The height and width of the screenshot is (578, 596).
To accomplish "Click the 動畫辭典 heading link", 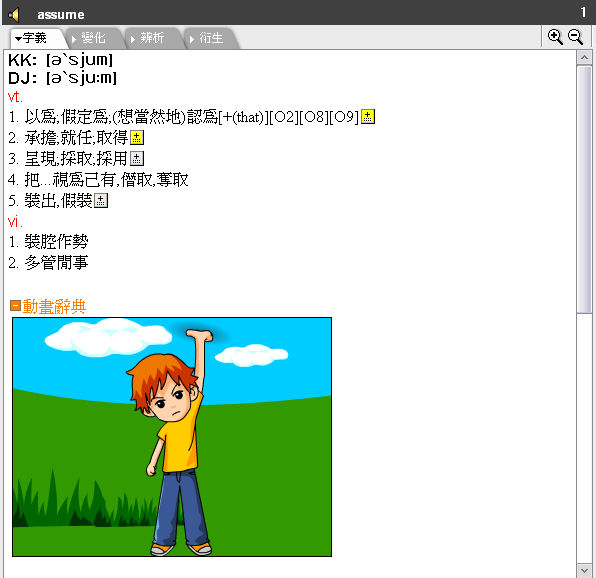I will pyautogui.click(x=54, y=306).
